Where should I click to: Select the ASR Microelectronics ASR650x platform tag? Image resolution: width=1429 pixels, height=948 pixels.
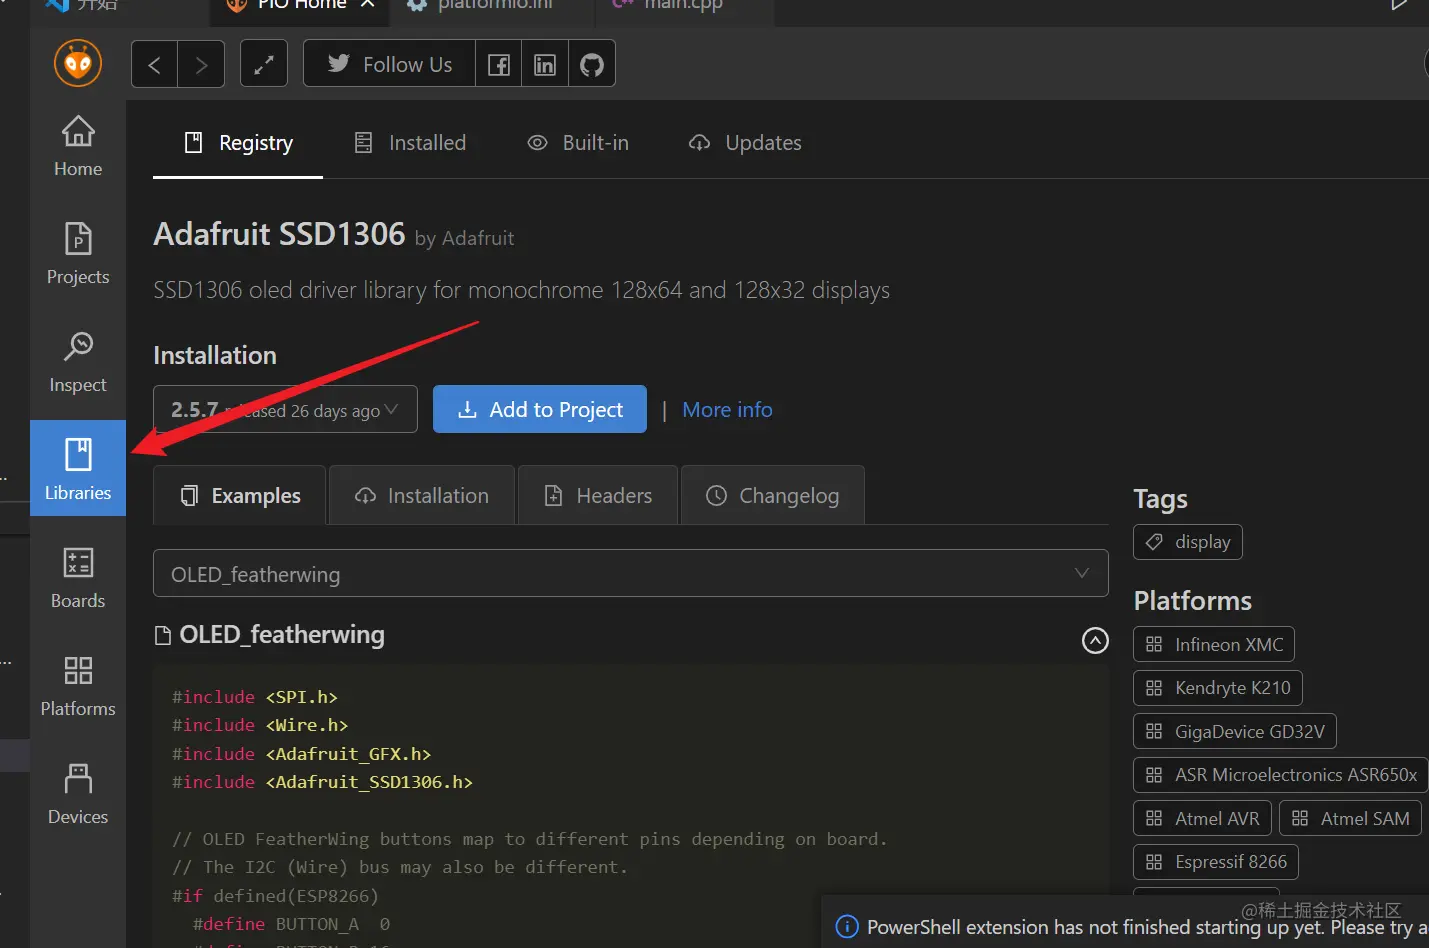pos(1281,775)
